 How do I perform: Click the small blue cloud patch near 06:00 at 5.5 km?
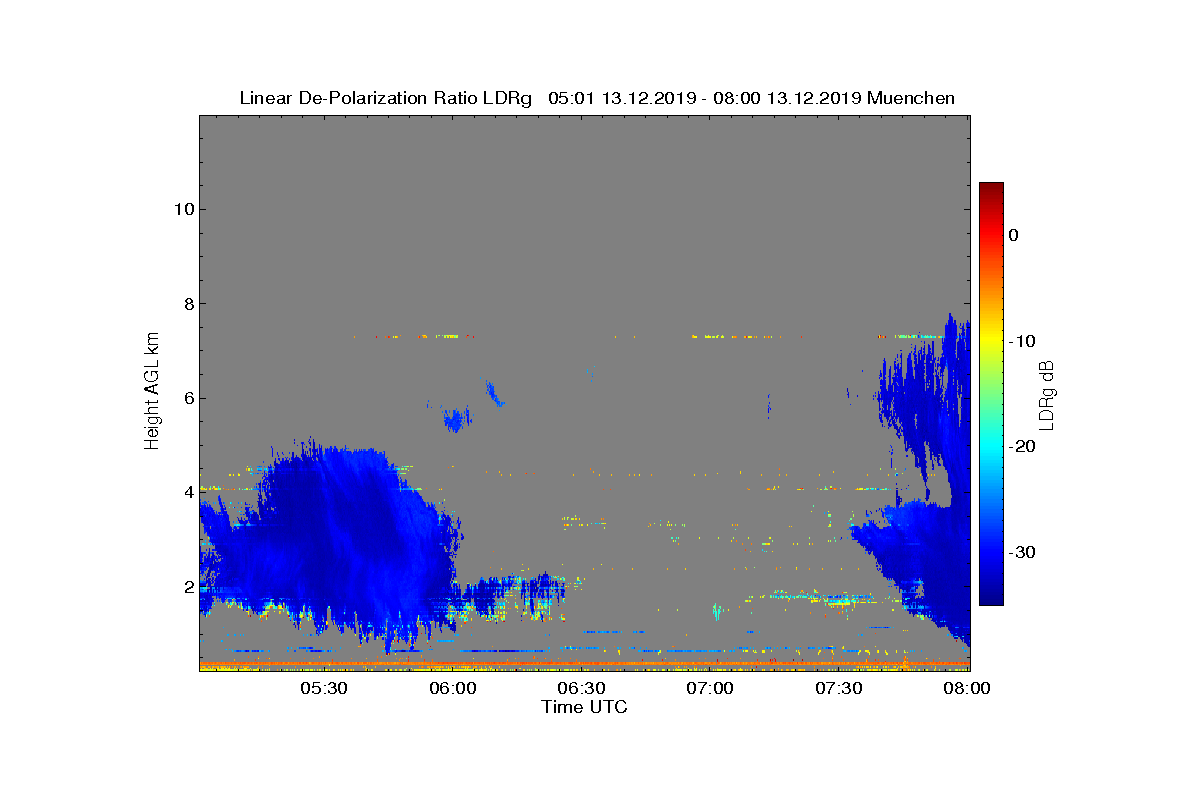pyautogui.click(x=457, y=419)
